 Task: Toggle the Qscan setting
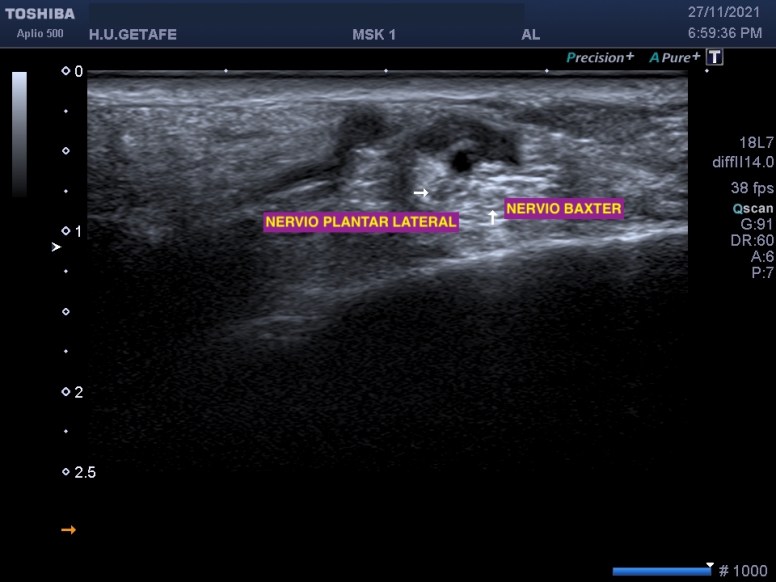click(x=752, y=208)
